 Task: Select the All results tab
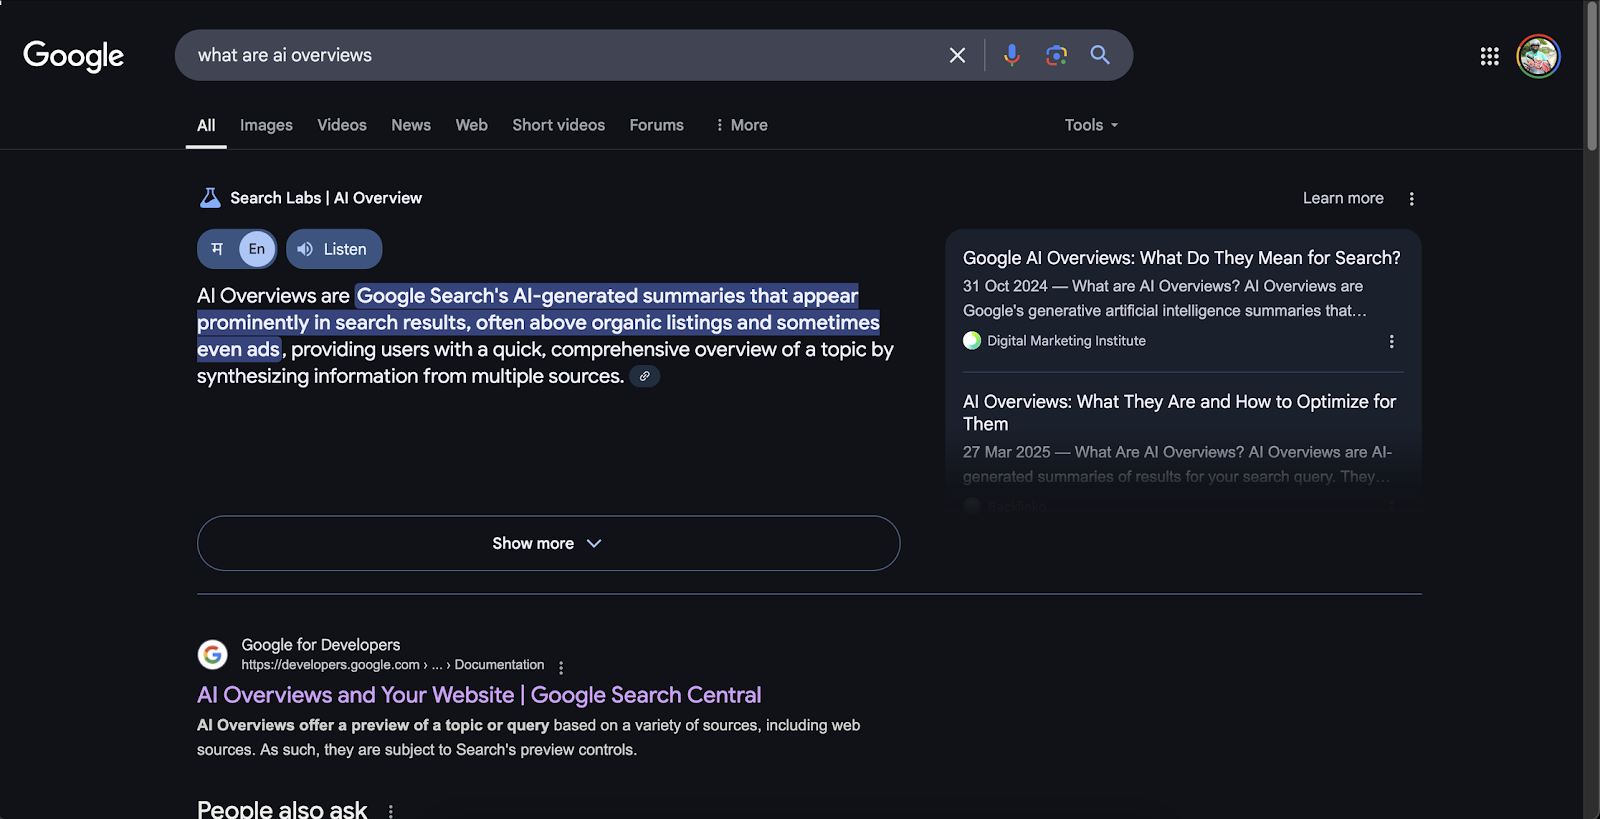pyautogui.click(x=206, y=125)
